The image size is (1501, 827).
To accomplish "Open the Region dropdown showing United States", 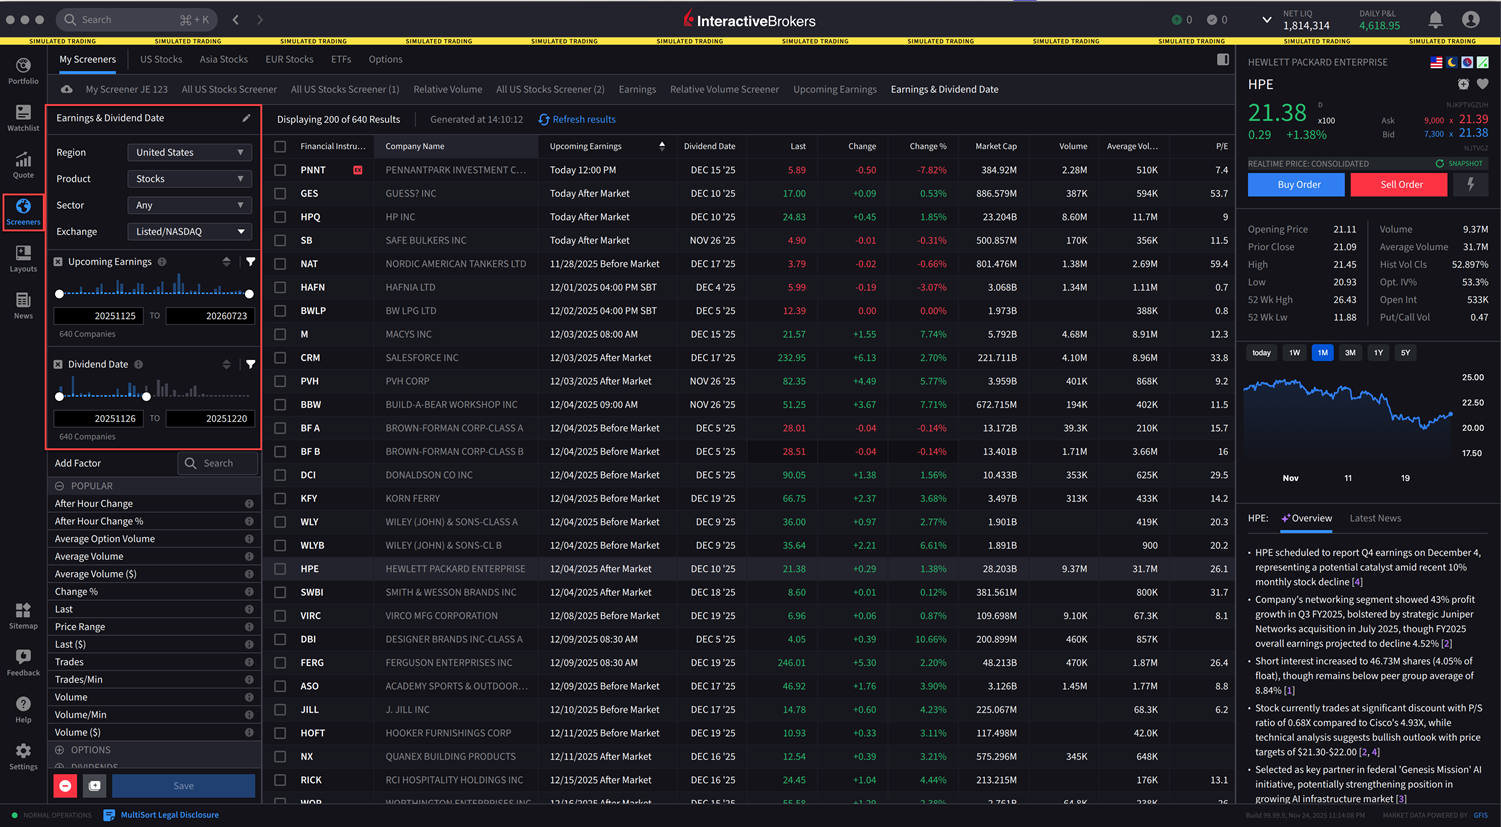I will pos(189,152).
